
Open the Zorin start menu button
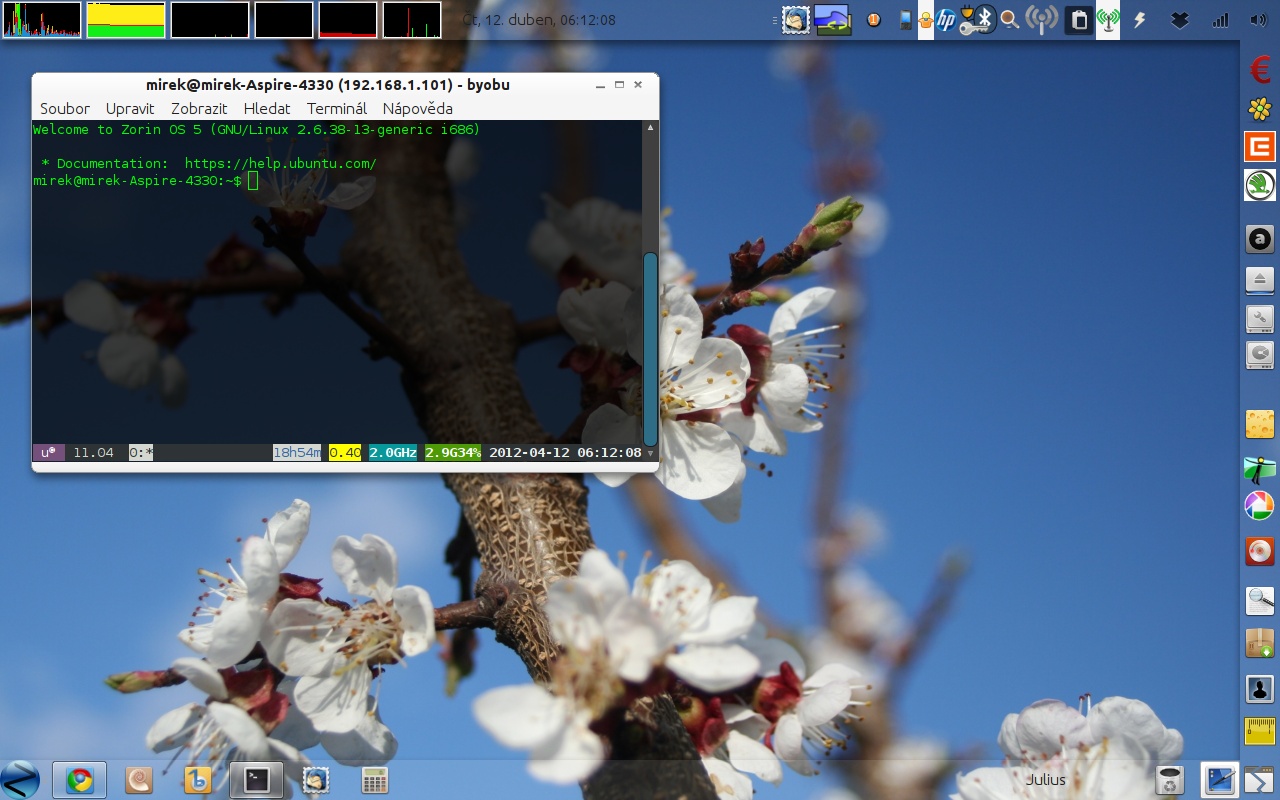20,779
